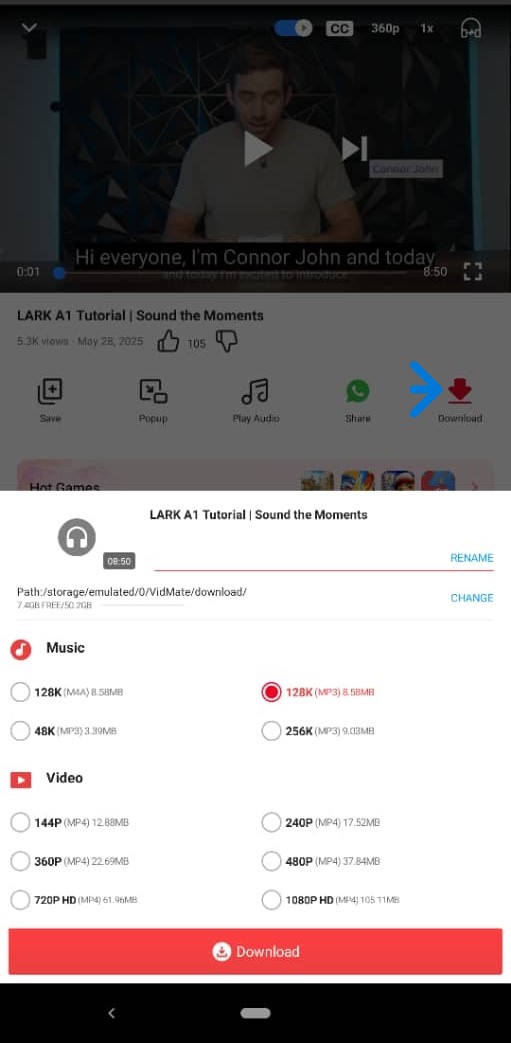
Task: Like the video with thumbs-up icon
Action: (x=168, y=343)
